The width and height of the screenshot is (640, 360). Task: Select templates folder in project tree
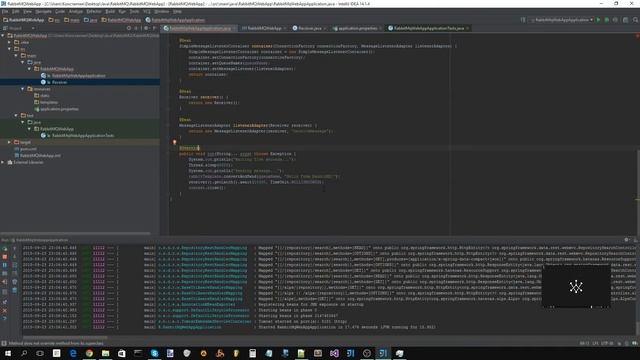pos(49,102)
